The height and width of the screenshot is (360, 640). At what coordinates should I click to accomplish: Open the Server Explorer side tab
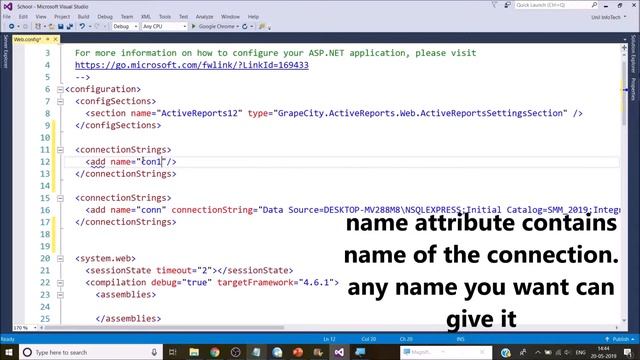5,51
